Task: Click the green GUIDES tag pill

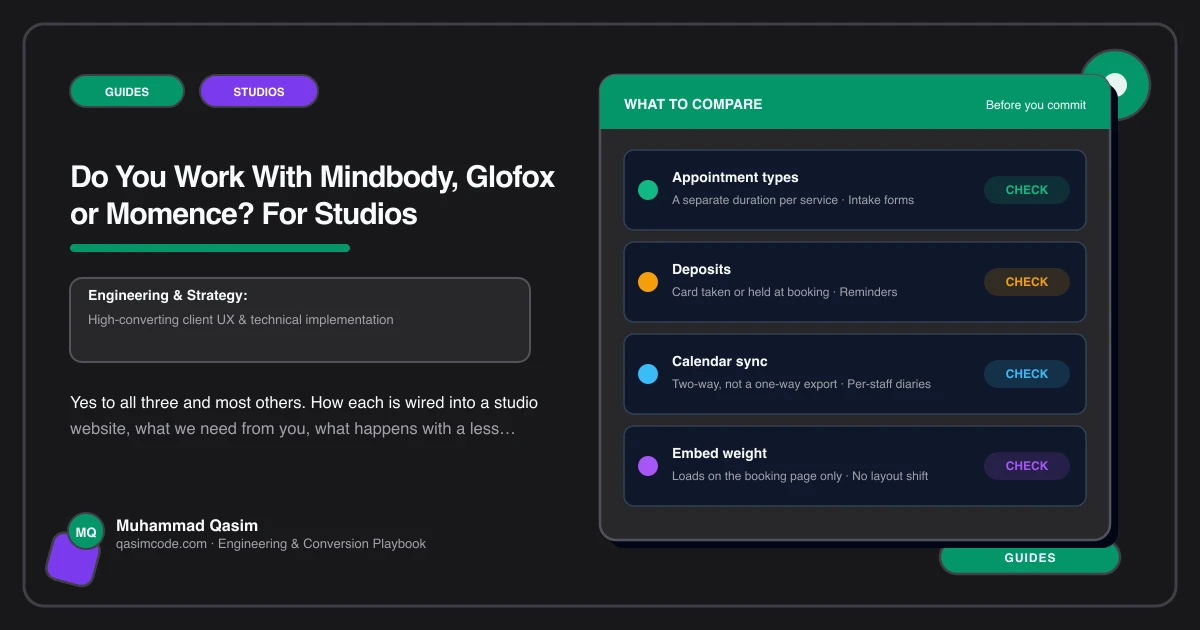Action: [127, 91]
